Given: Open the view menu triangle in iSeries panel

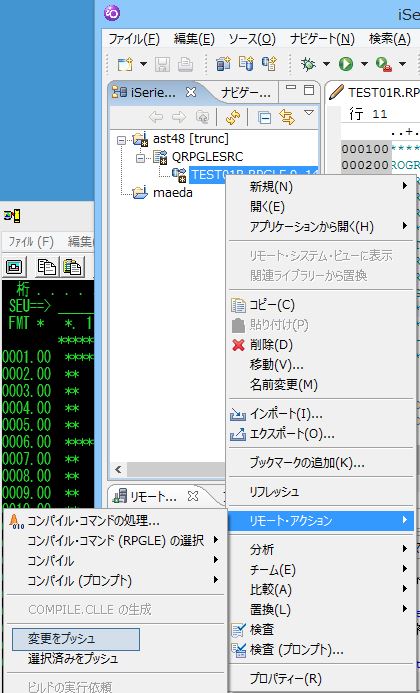Looking at the screenshot, I should [x=309, y=113].
